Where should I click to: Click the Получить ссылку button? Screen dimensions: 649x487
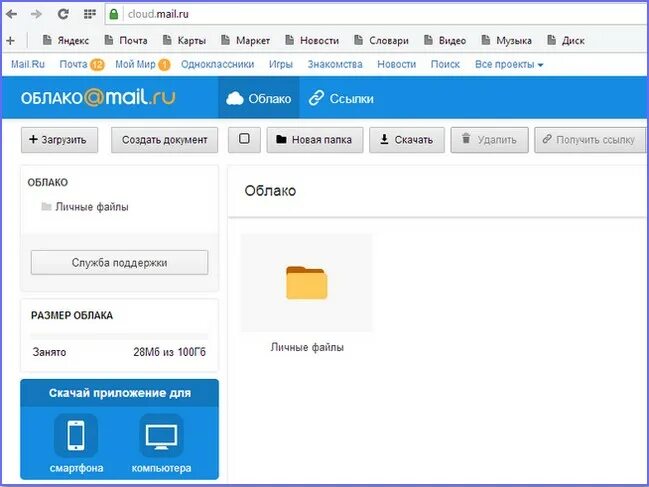click(590, 140)
